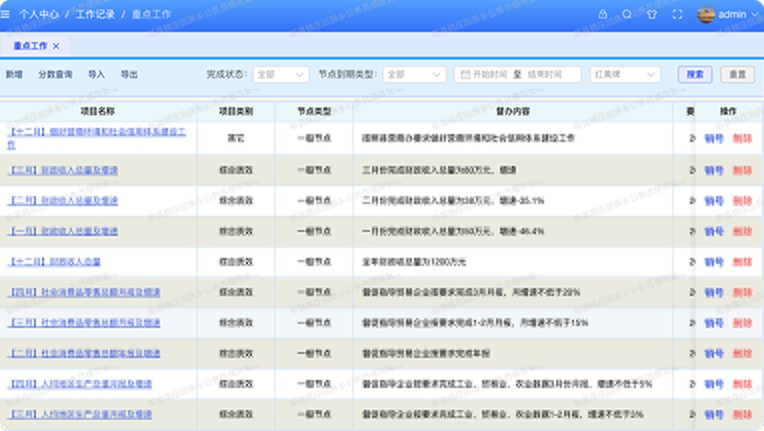Click 删除 for 【三月】社会消费品零售总额
764x431 pixels.
tap(743, 323)
